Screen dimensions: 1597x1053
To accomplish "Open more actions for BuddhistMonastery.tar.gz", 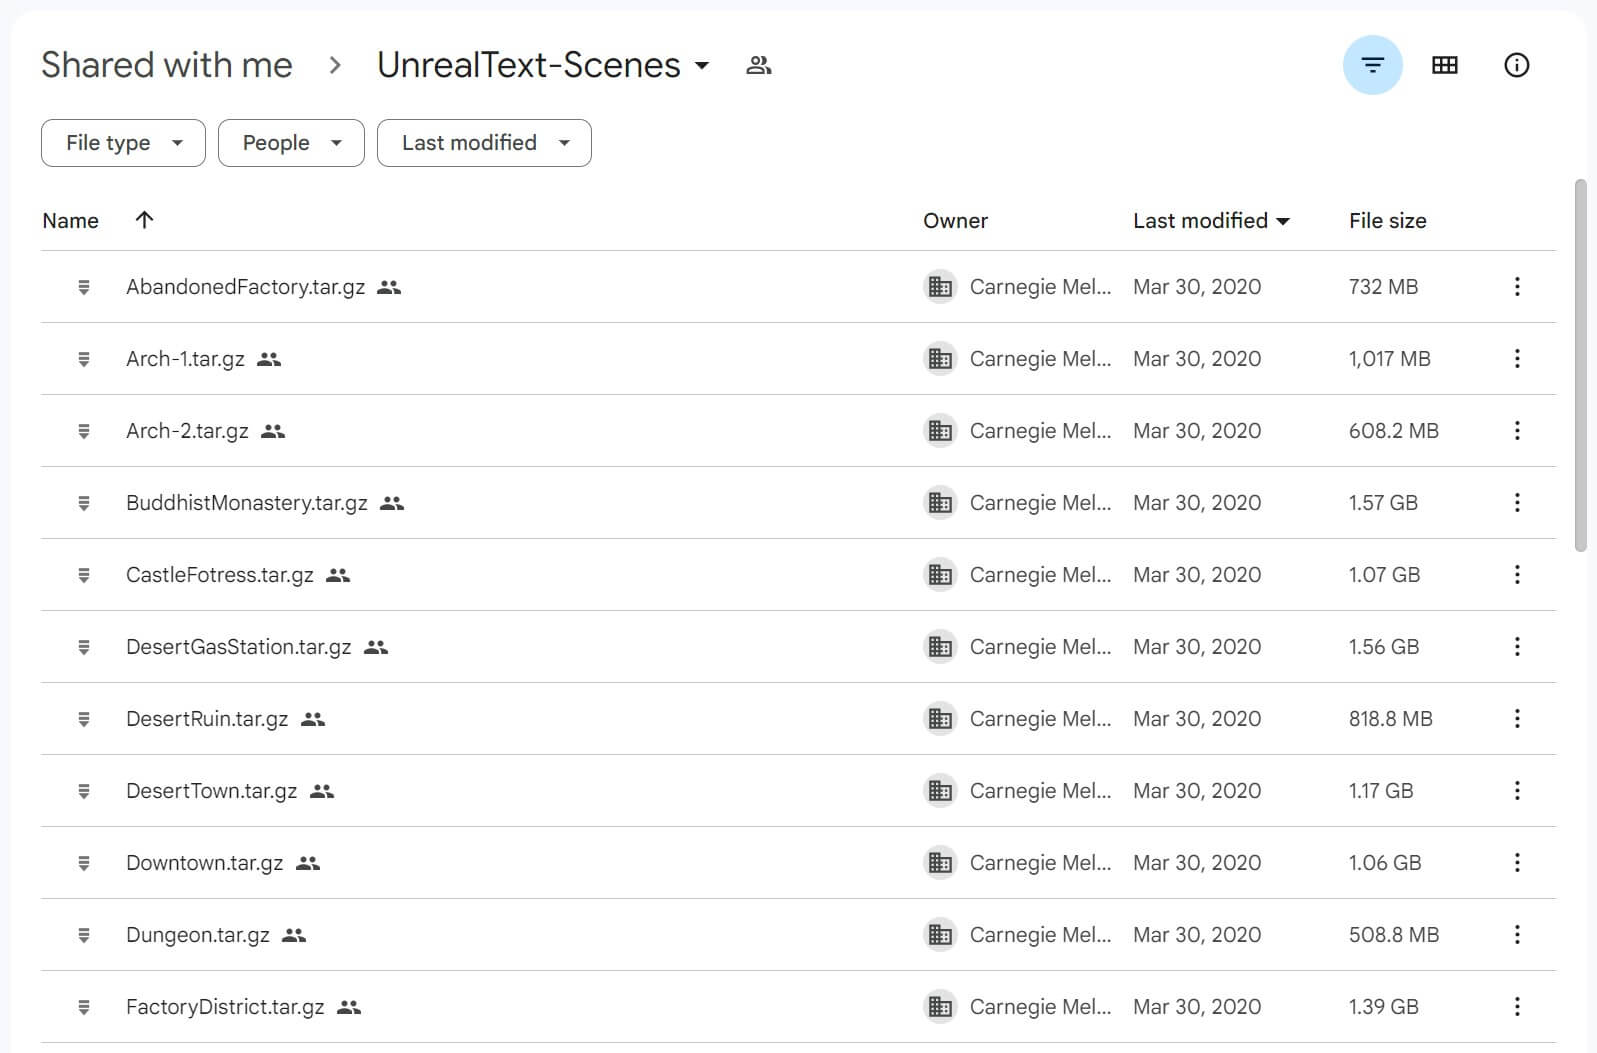I will tap(1517, 503).
